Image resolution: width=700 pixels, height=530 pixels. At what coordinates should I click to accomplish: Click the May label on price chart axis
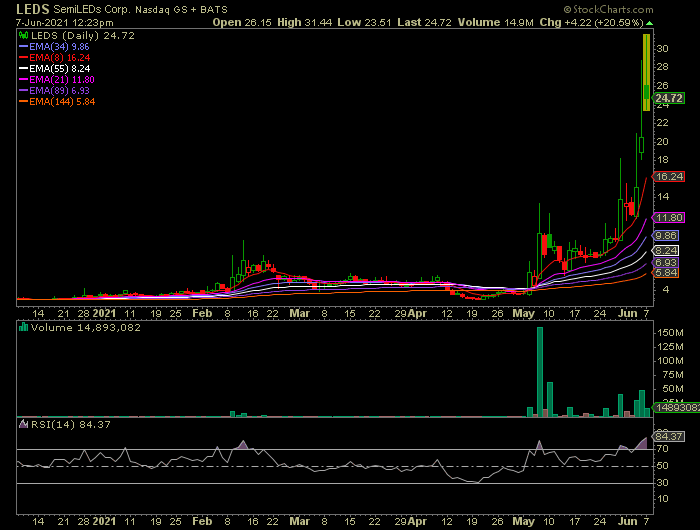click(x=523, y=313)
